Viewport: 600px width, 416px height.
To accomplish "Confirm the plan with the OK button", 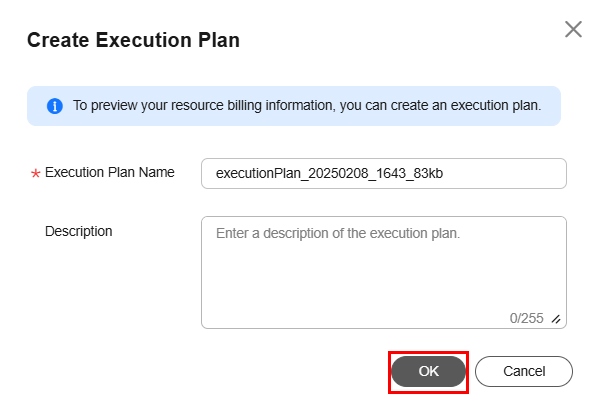I will [428, 371].
